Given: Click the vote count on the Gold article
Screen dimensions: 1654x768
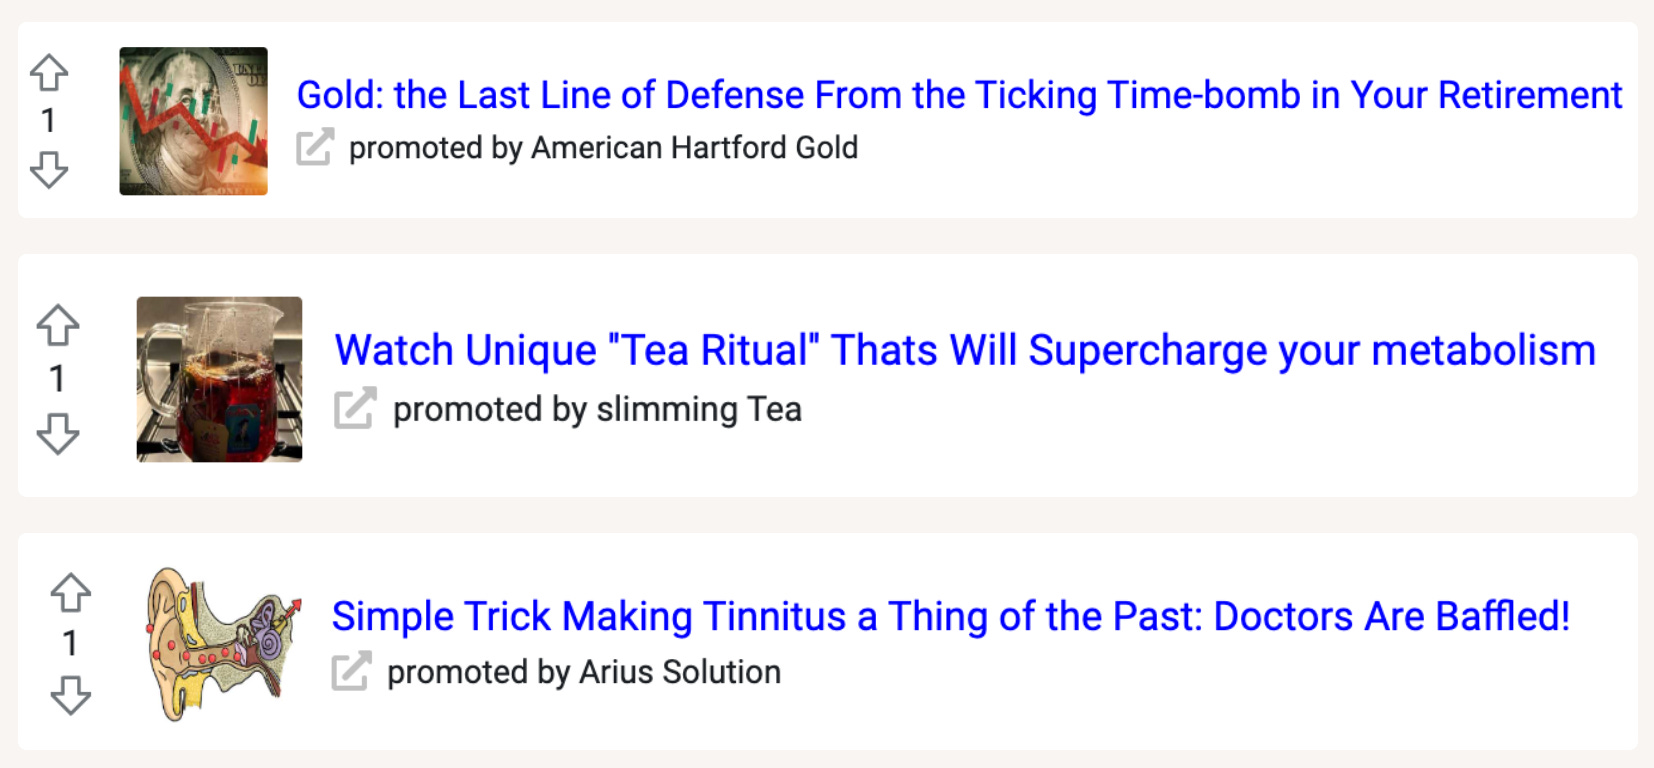Looking at the screenshot, I should pos(48,120).
